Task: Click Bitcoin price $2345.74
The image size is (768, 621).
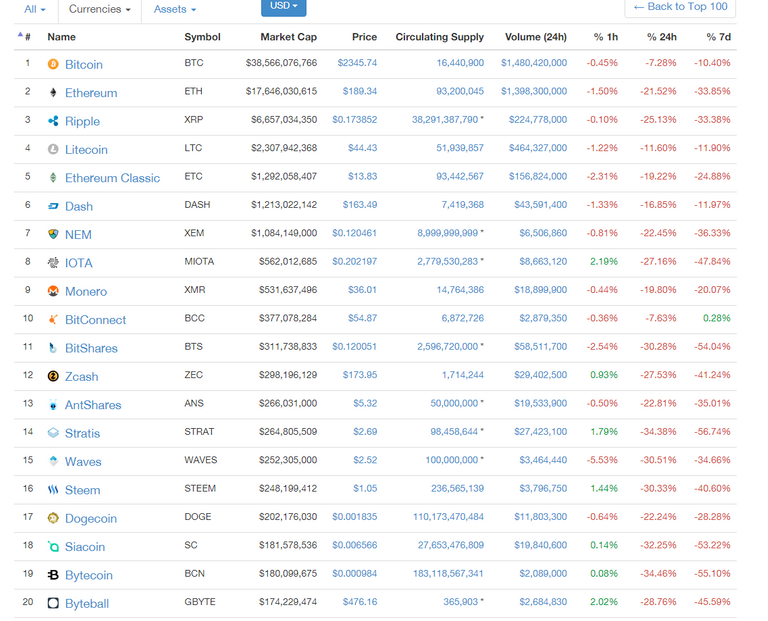Action: [x=357, y=63]
